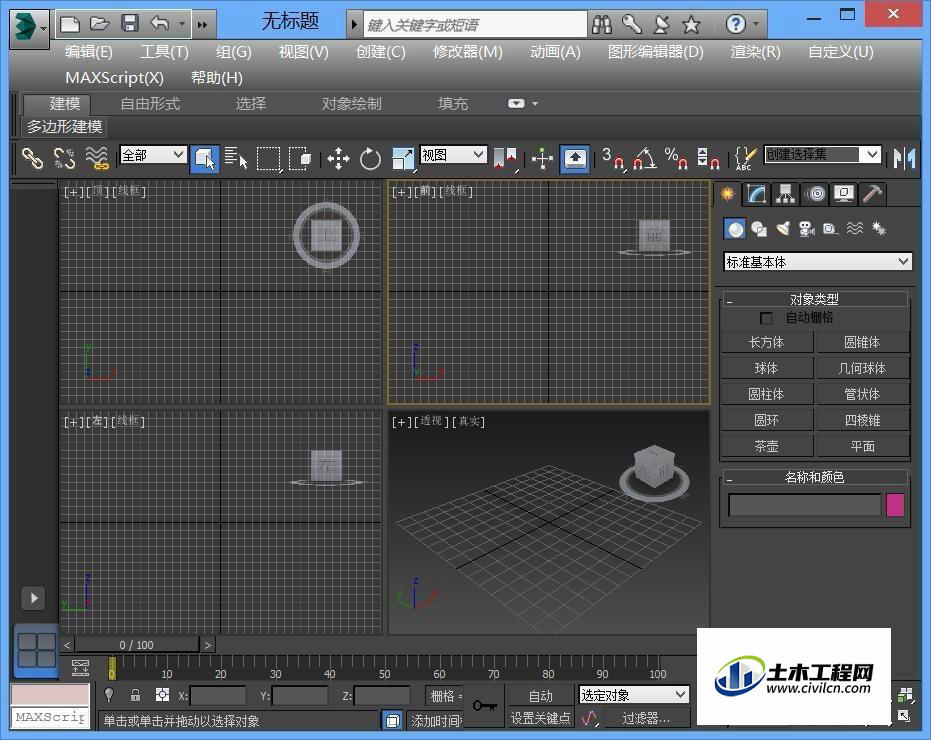
Task: Click the 圆柱体 cylinder button
Action: [x=767, y=394]
